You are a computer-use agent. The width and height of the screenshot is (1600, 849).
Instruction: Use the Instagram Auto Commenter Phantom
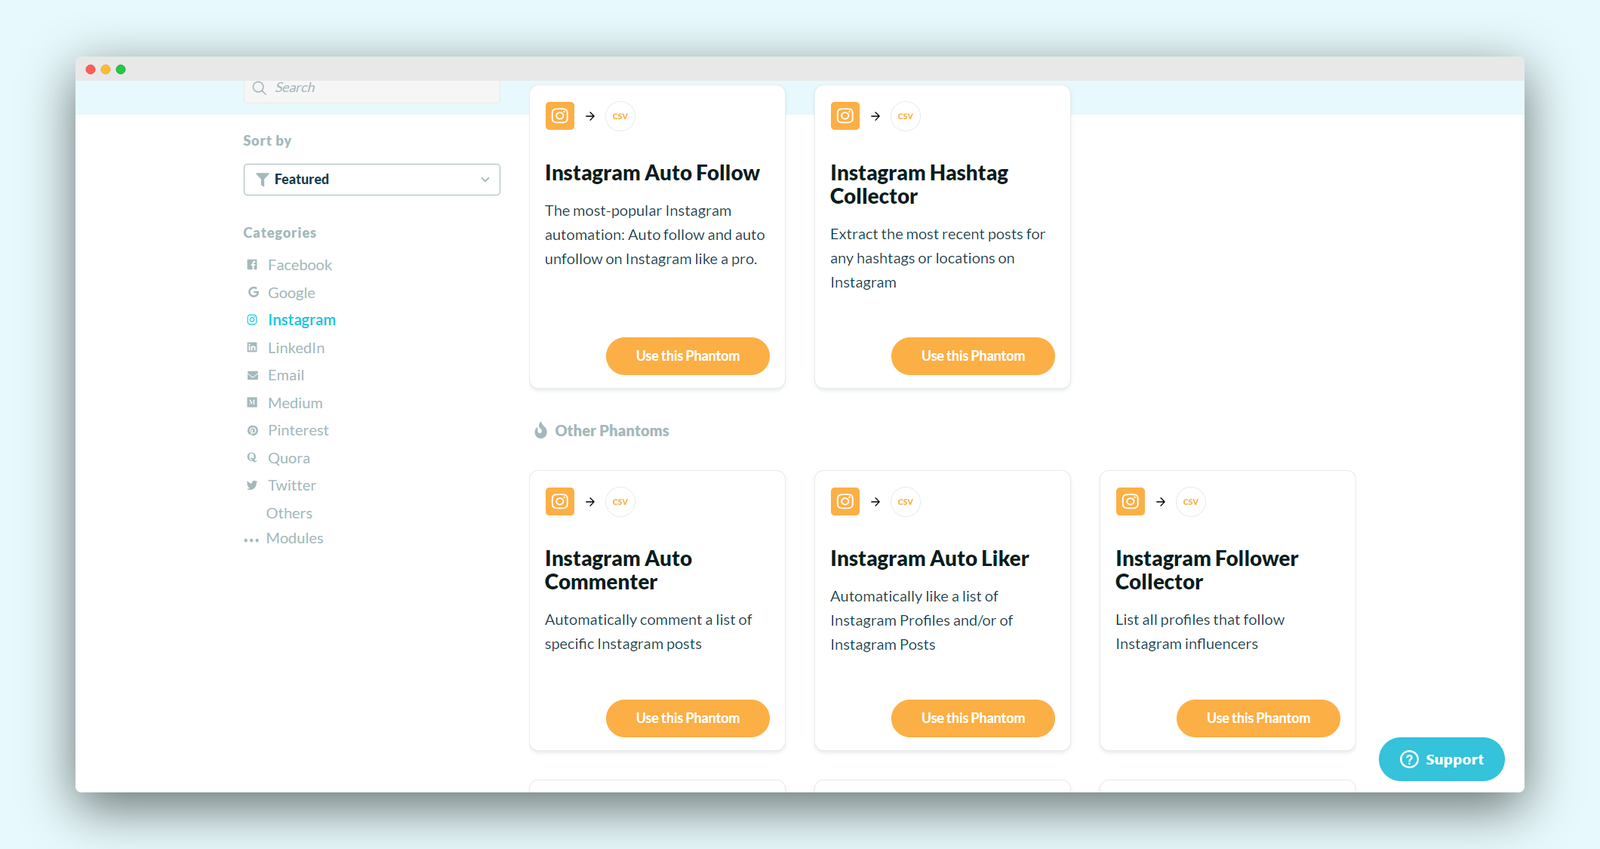click(688, 718)
